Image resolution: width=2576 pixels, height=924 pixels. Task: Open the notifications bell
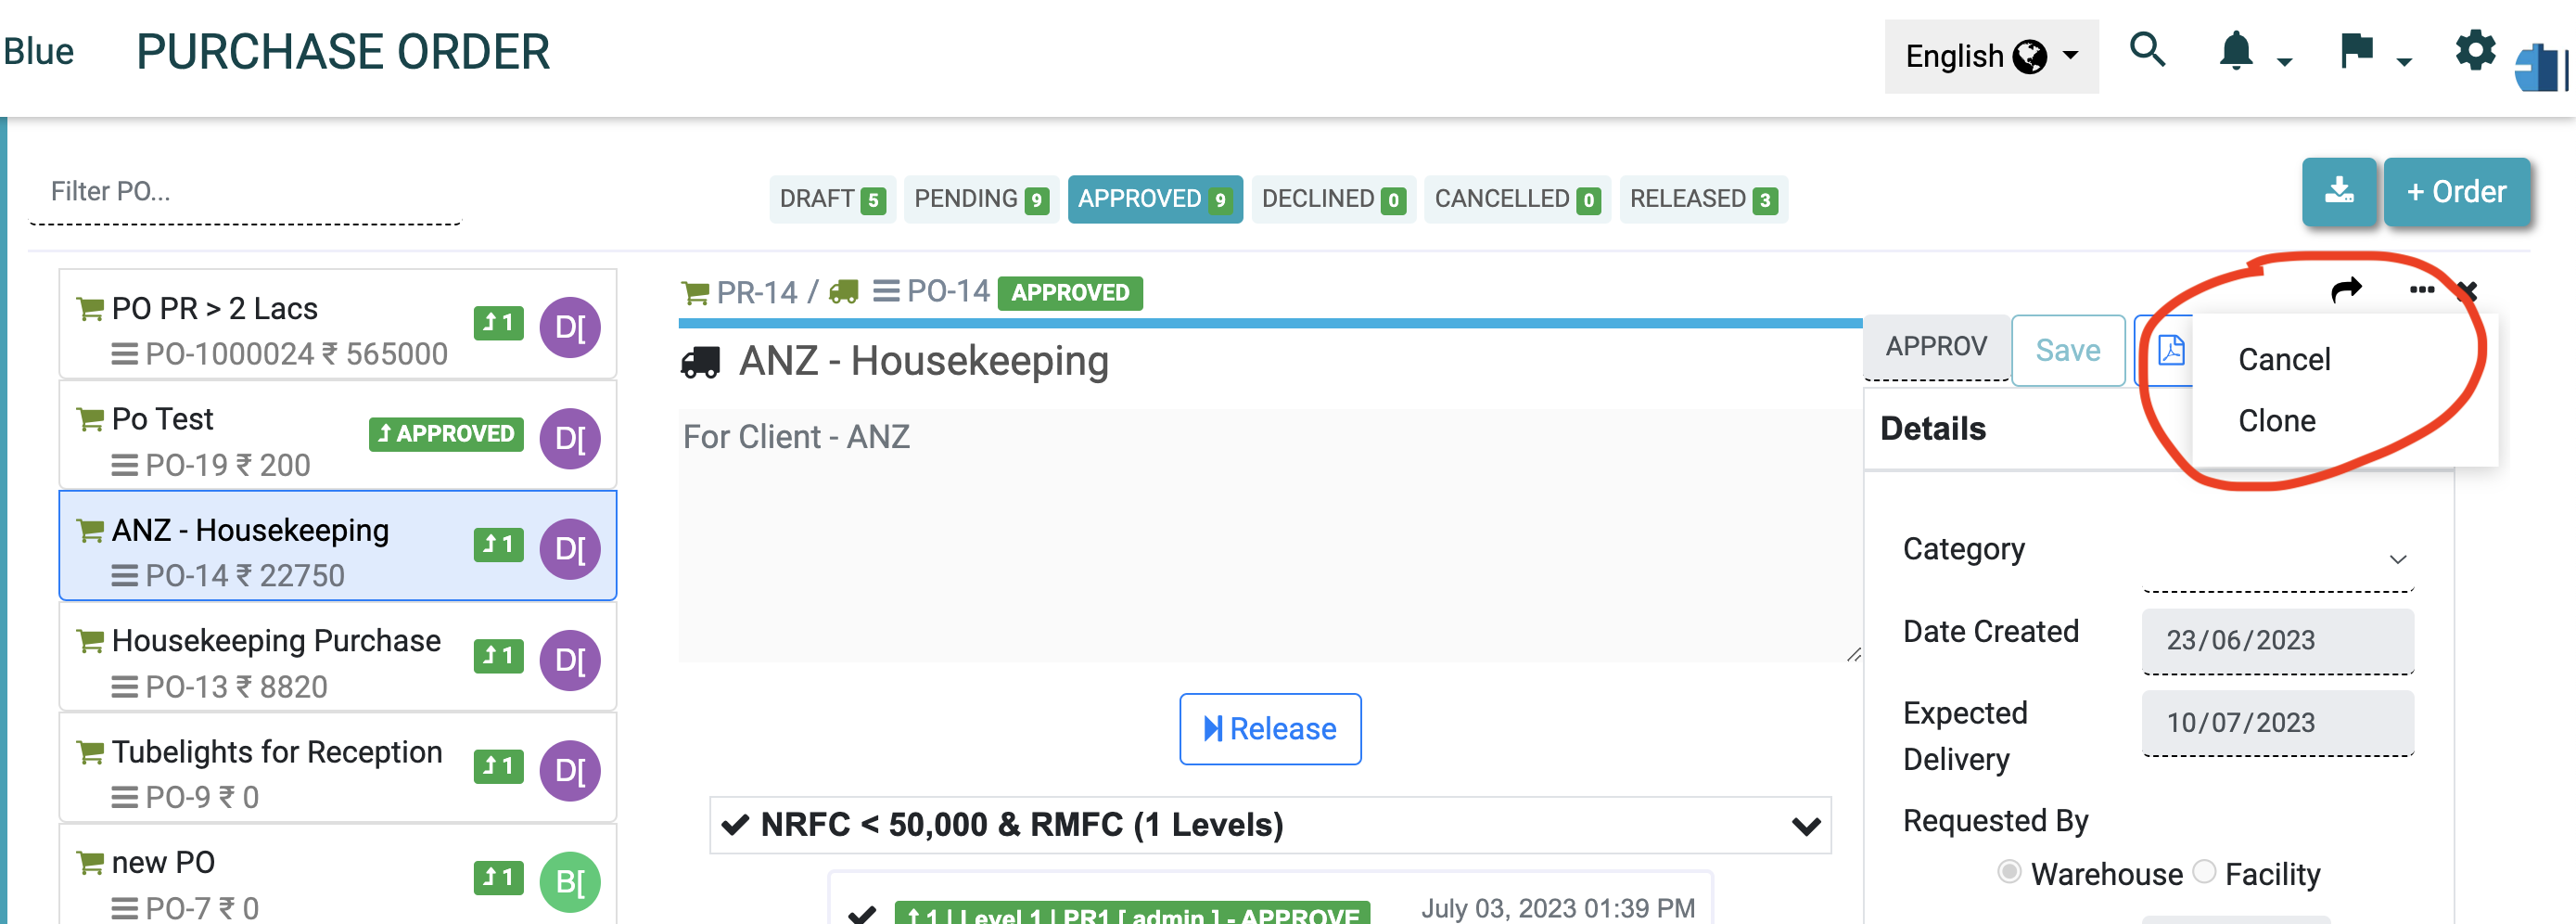tap(2236, 51)
